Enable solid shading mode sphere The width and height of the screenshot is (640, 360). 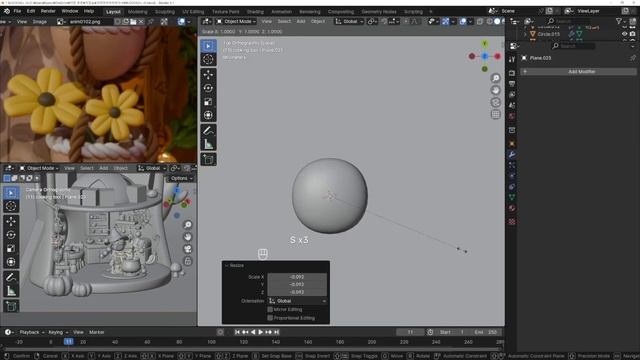(497, 21)
